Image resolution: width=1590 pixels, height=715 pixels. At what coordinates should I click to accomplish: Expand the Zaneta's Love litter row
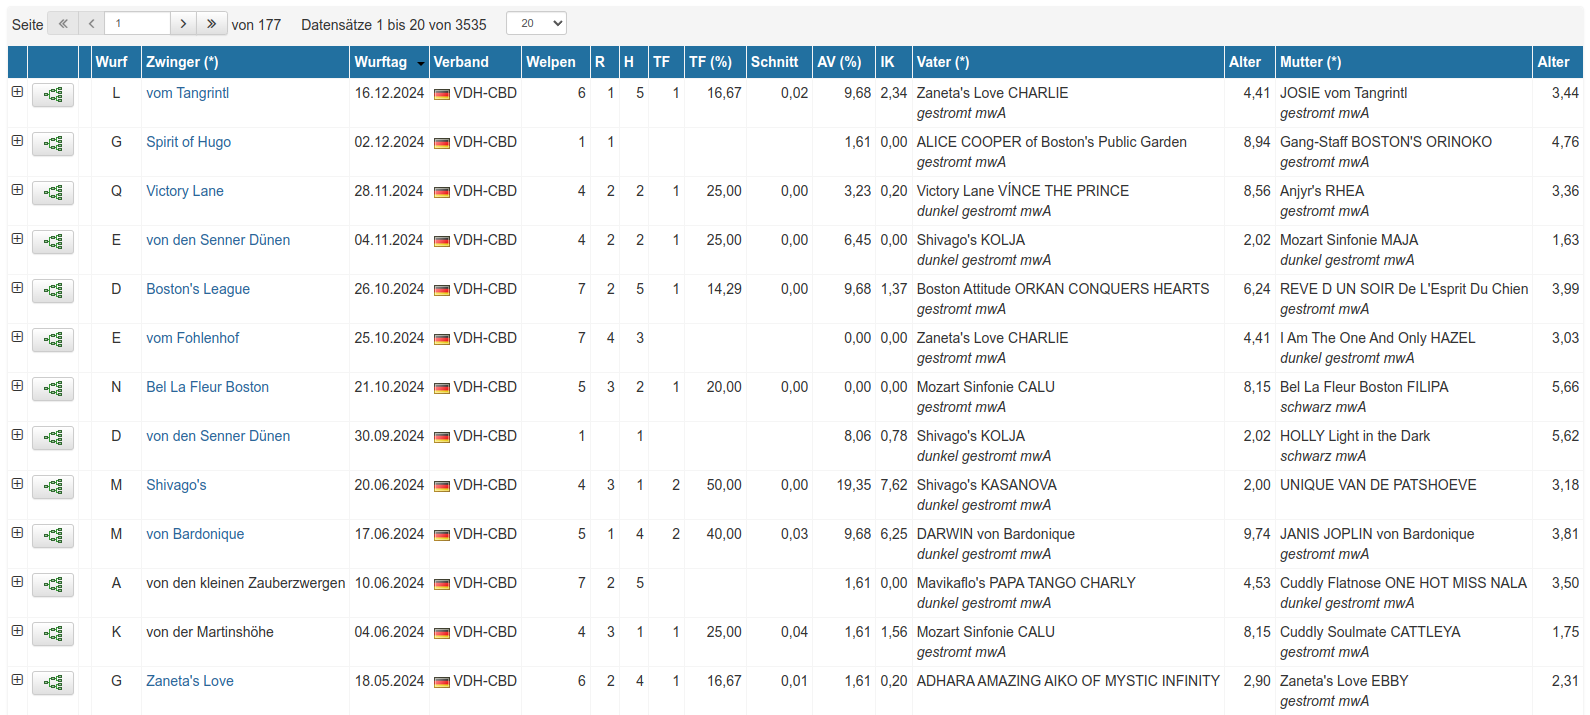(17, 679)
